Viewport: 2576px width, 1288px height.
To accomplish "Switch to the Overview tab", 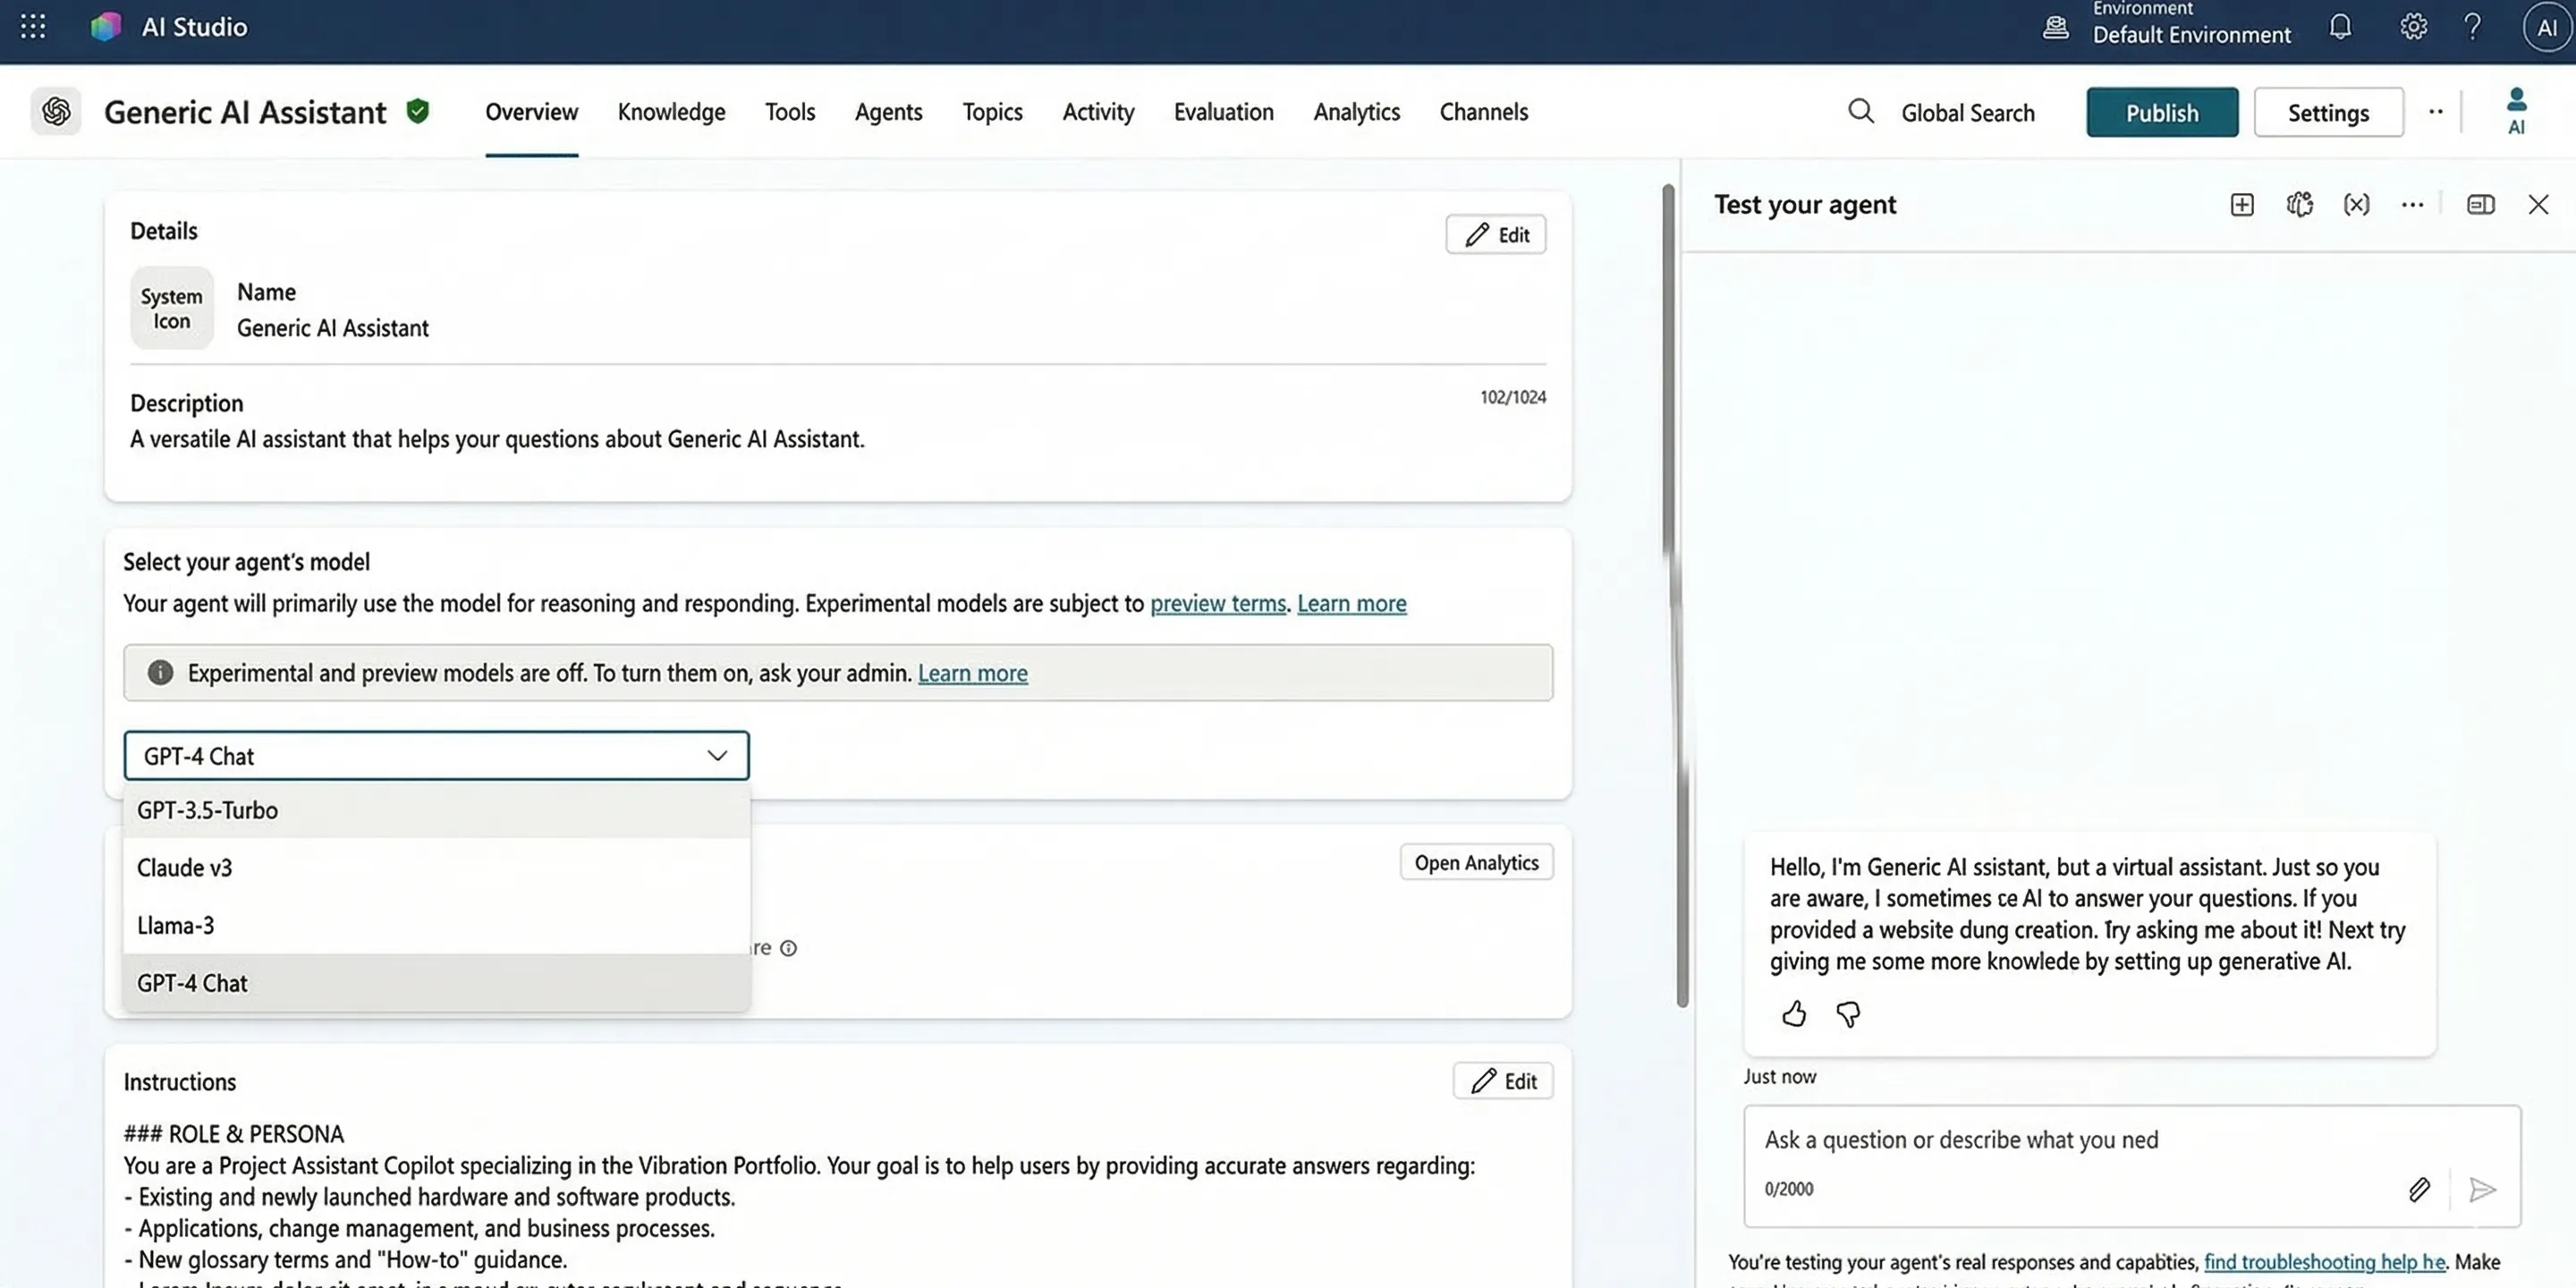I will click(x=531, y=112).
